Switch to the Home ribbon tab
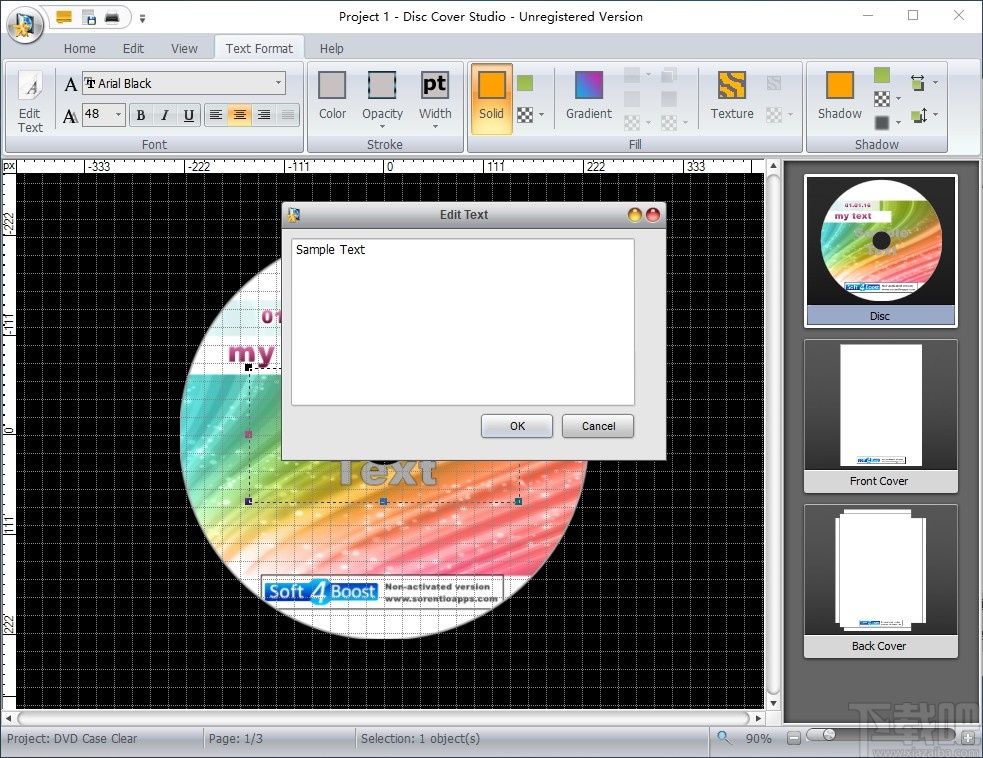This screenshot has height=758, width=983. tap(79, 48)
